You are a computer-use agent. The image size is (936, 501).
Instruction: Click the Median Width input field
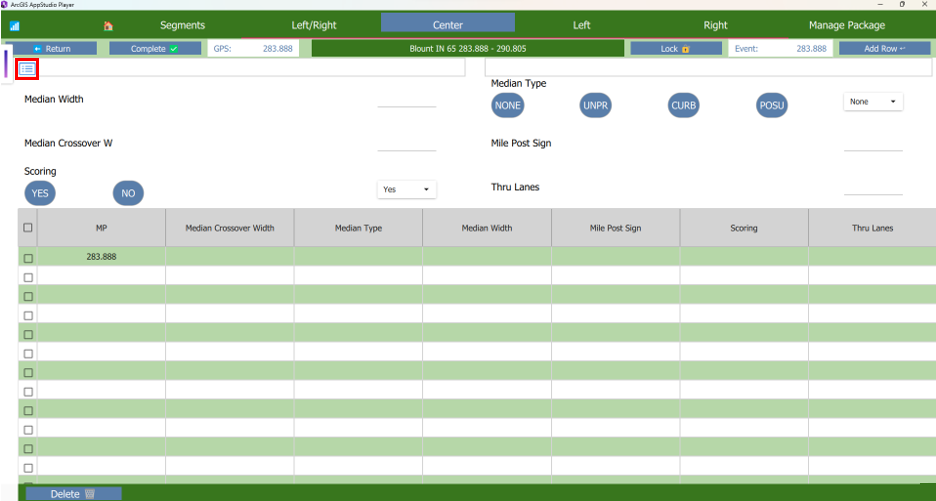click(x=407, y=100)
